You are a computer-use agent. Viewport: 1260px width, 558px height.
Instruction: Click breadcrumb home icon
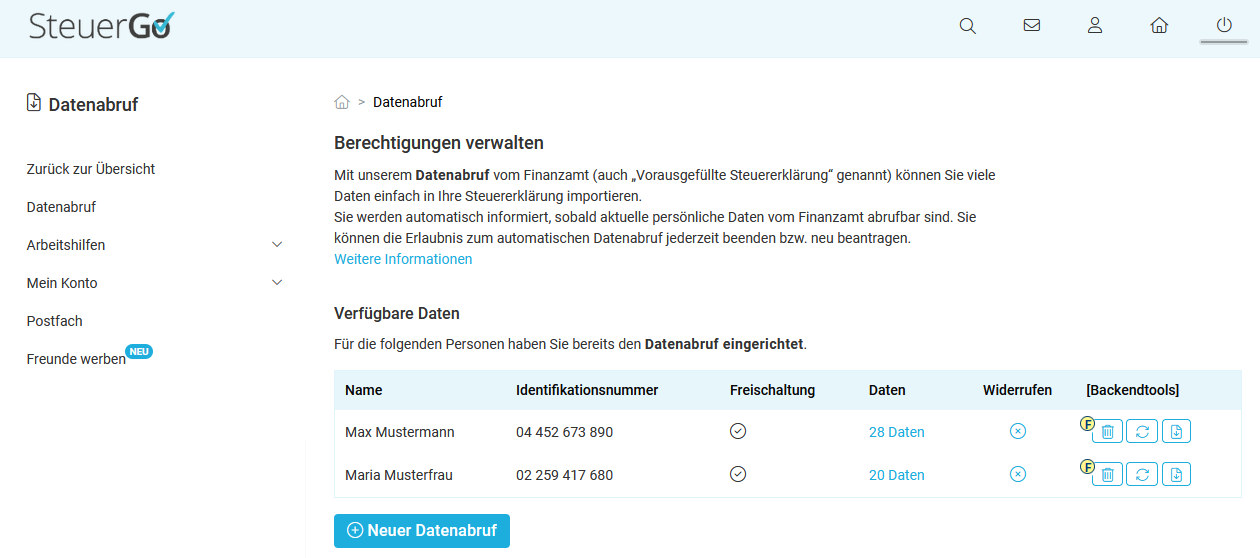pyautogui.click(x=342, y=102)
